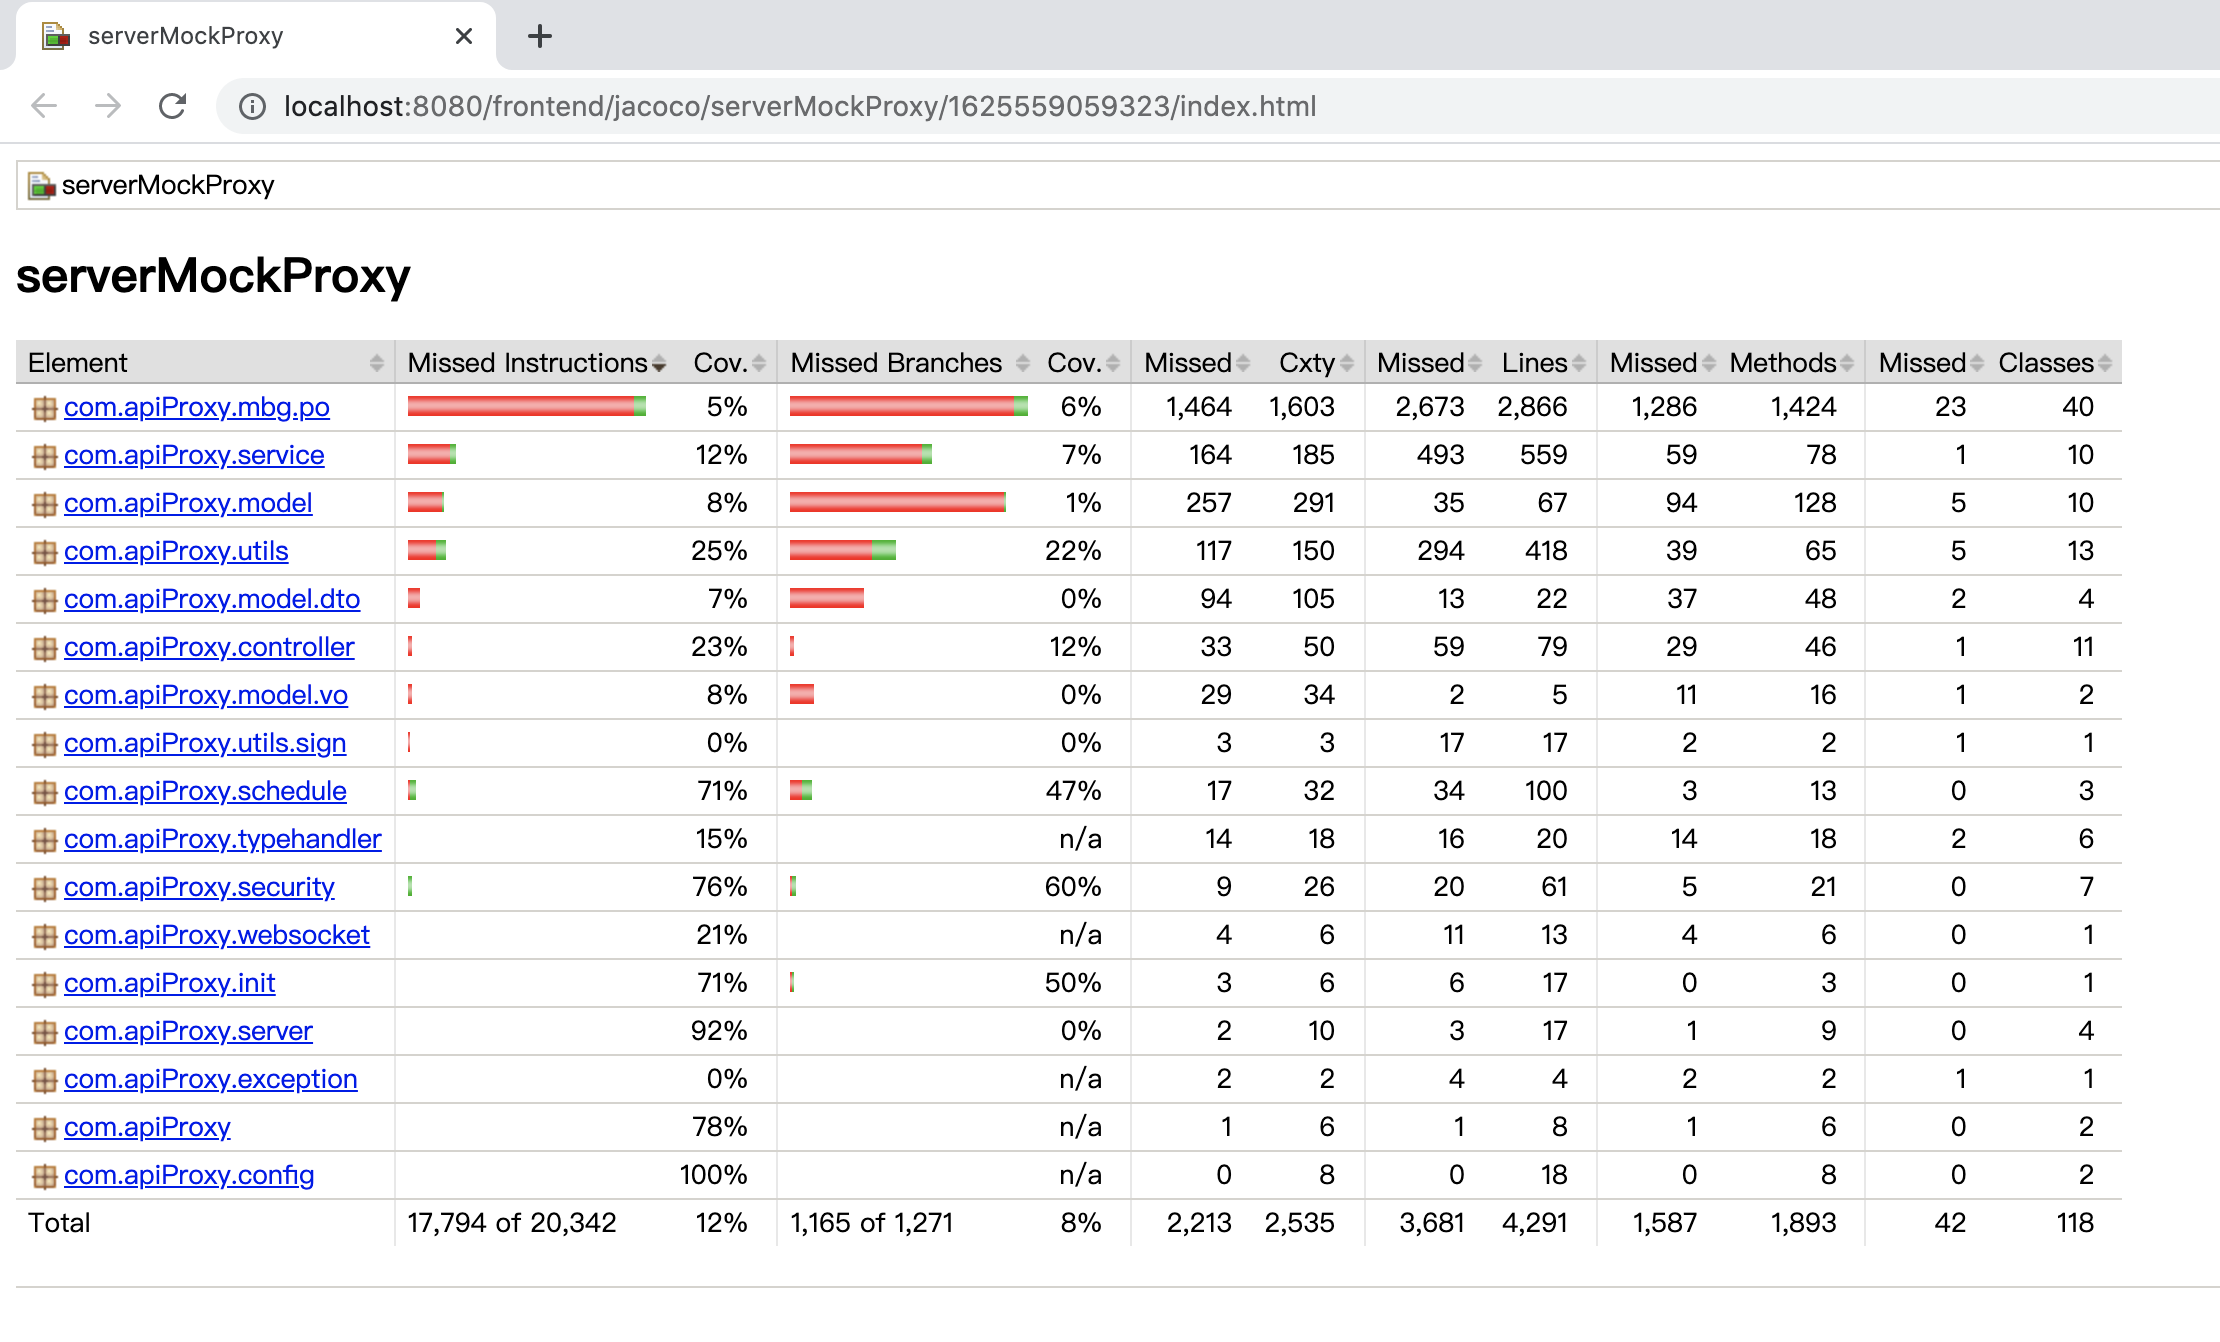Sort by Classes column header
The image size is (2220, 1342).
(x=2046, y=363)
